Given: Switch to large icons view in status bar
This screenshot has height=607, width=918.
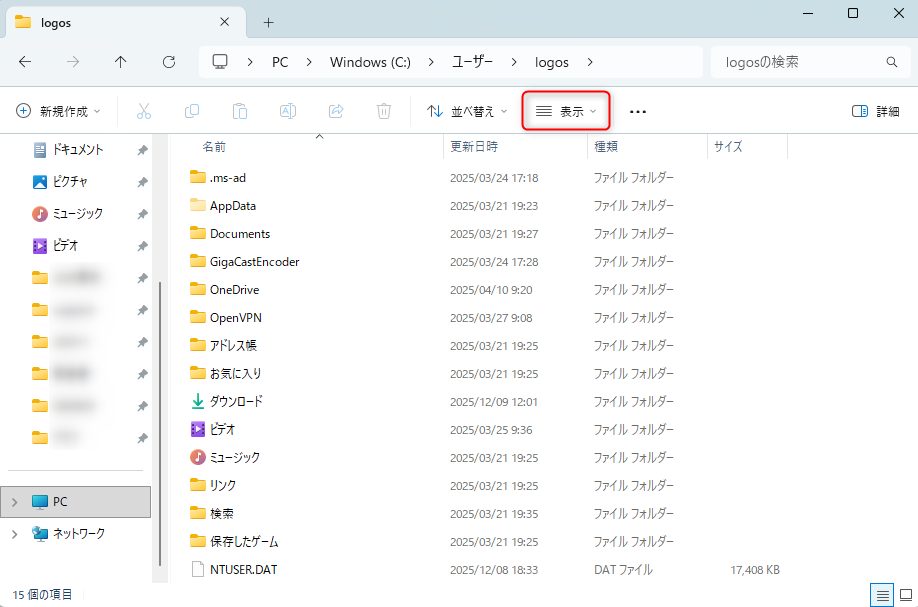Looking at the screenshot, I should pos(905,595).
